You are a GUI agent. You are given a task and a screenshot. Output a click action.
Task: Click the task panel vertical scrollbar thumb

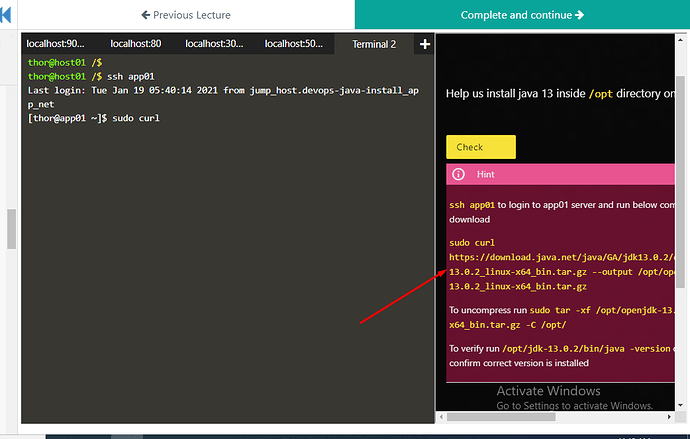(680, 182)
